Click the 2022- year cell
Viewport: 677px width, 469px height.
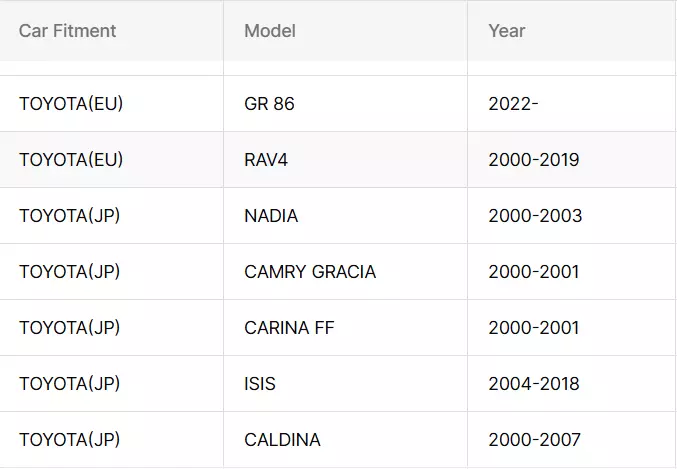(x=572, y=104)
